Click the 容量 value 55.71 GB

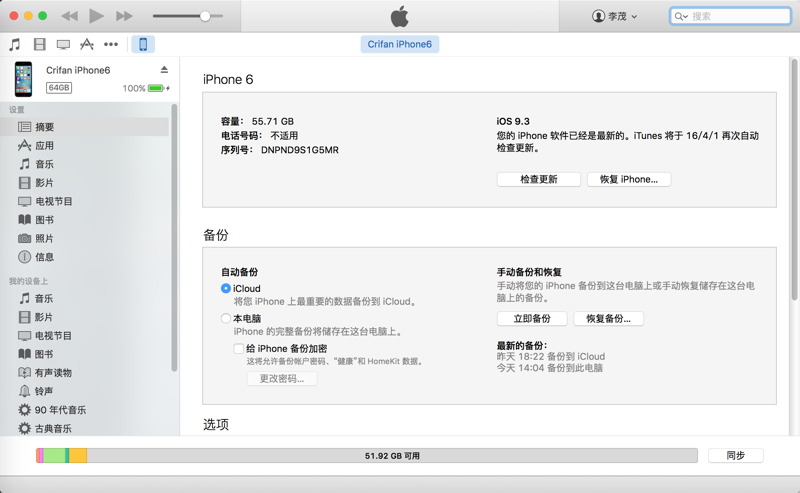[x=272, y=121]
